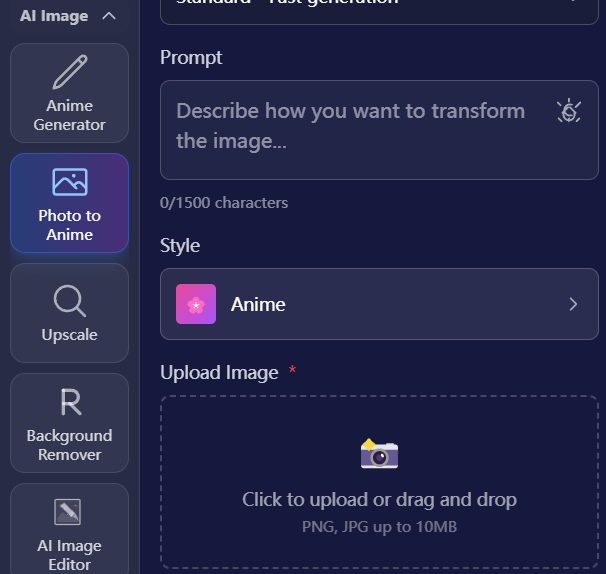This screenshot has height=574, width=606.
Task: Click the 'Click to upload or drag and drop' text
Action: 379,499
